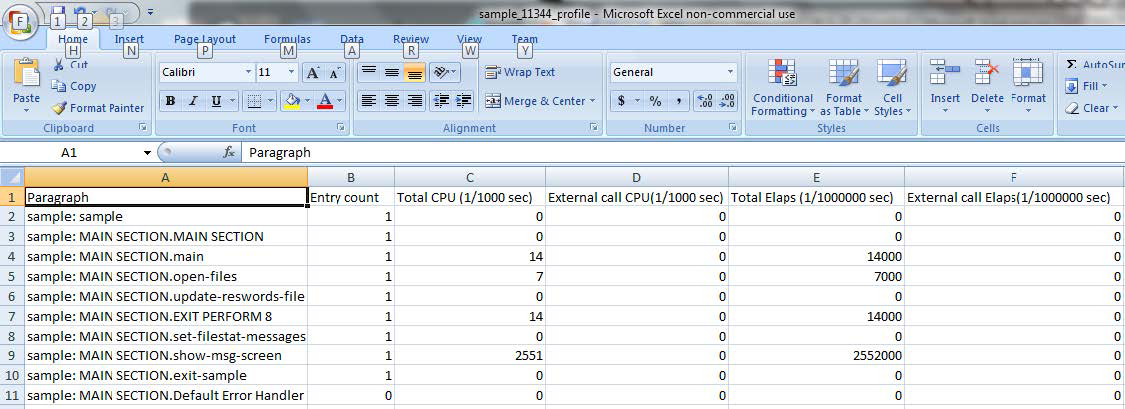1125x409 pixels.
Task: Open Alignment dialog launcher
Action: [x=593, y=128]
